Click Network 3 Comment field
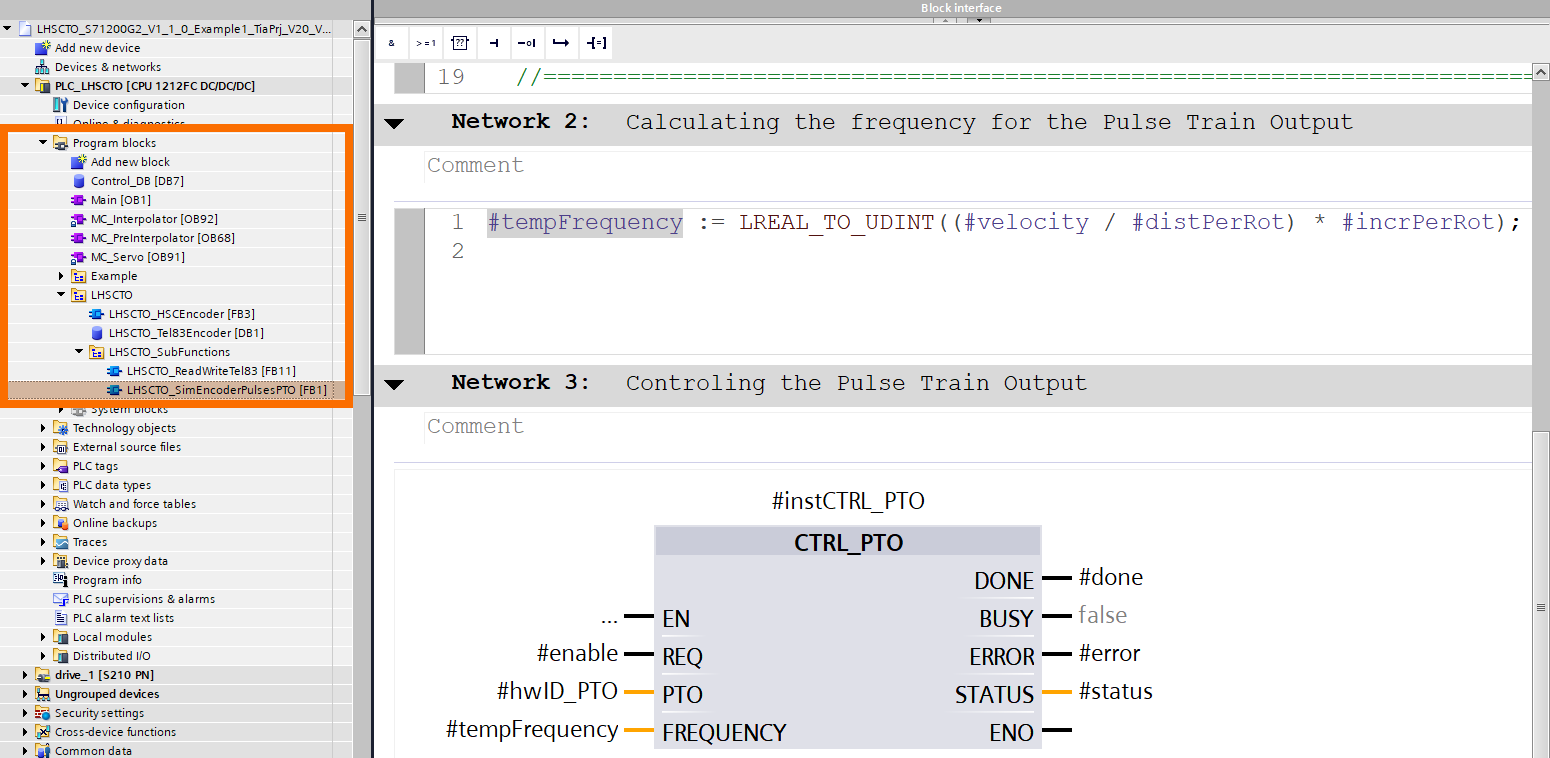This screenshot has height=758, width=1550. pos(978,427)
